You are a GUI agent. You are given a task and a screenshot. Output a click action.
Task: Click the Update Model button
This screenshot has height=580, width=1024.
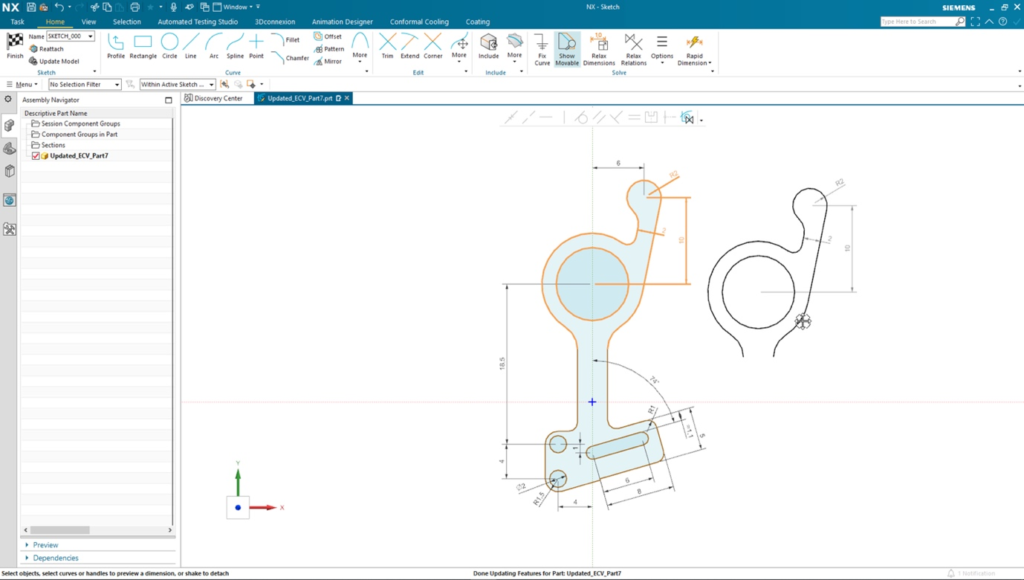[58, 61]
